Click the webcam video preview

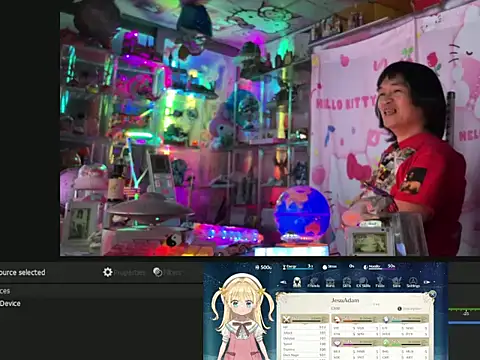pyautogui.click(x=270, y=128)
